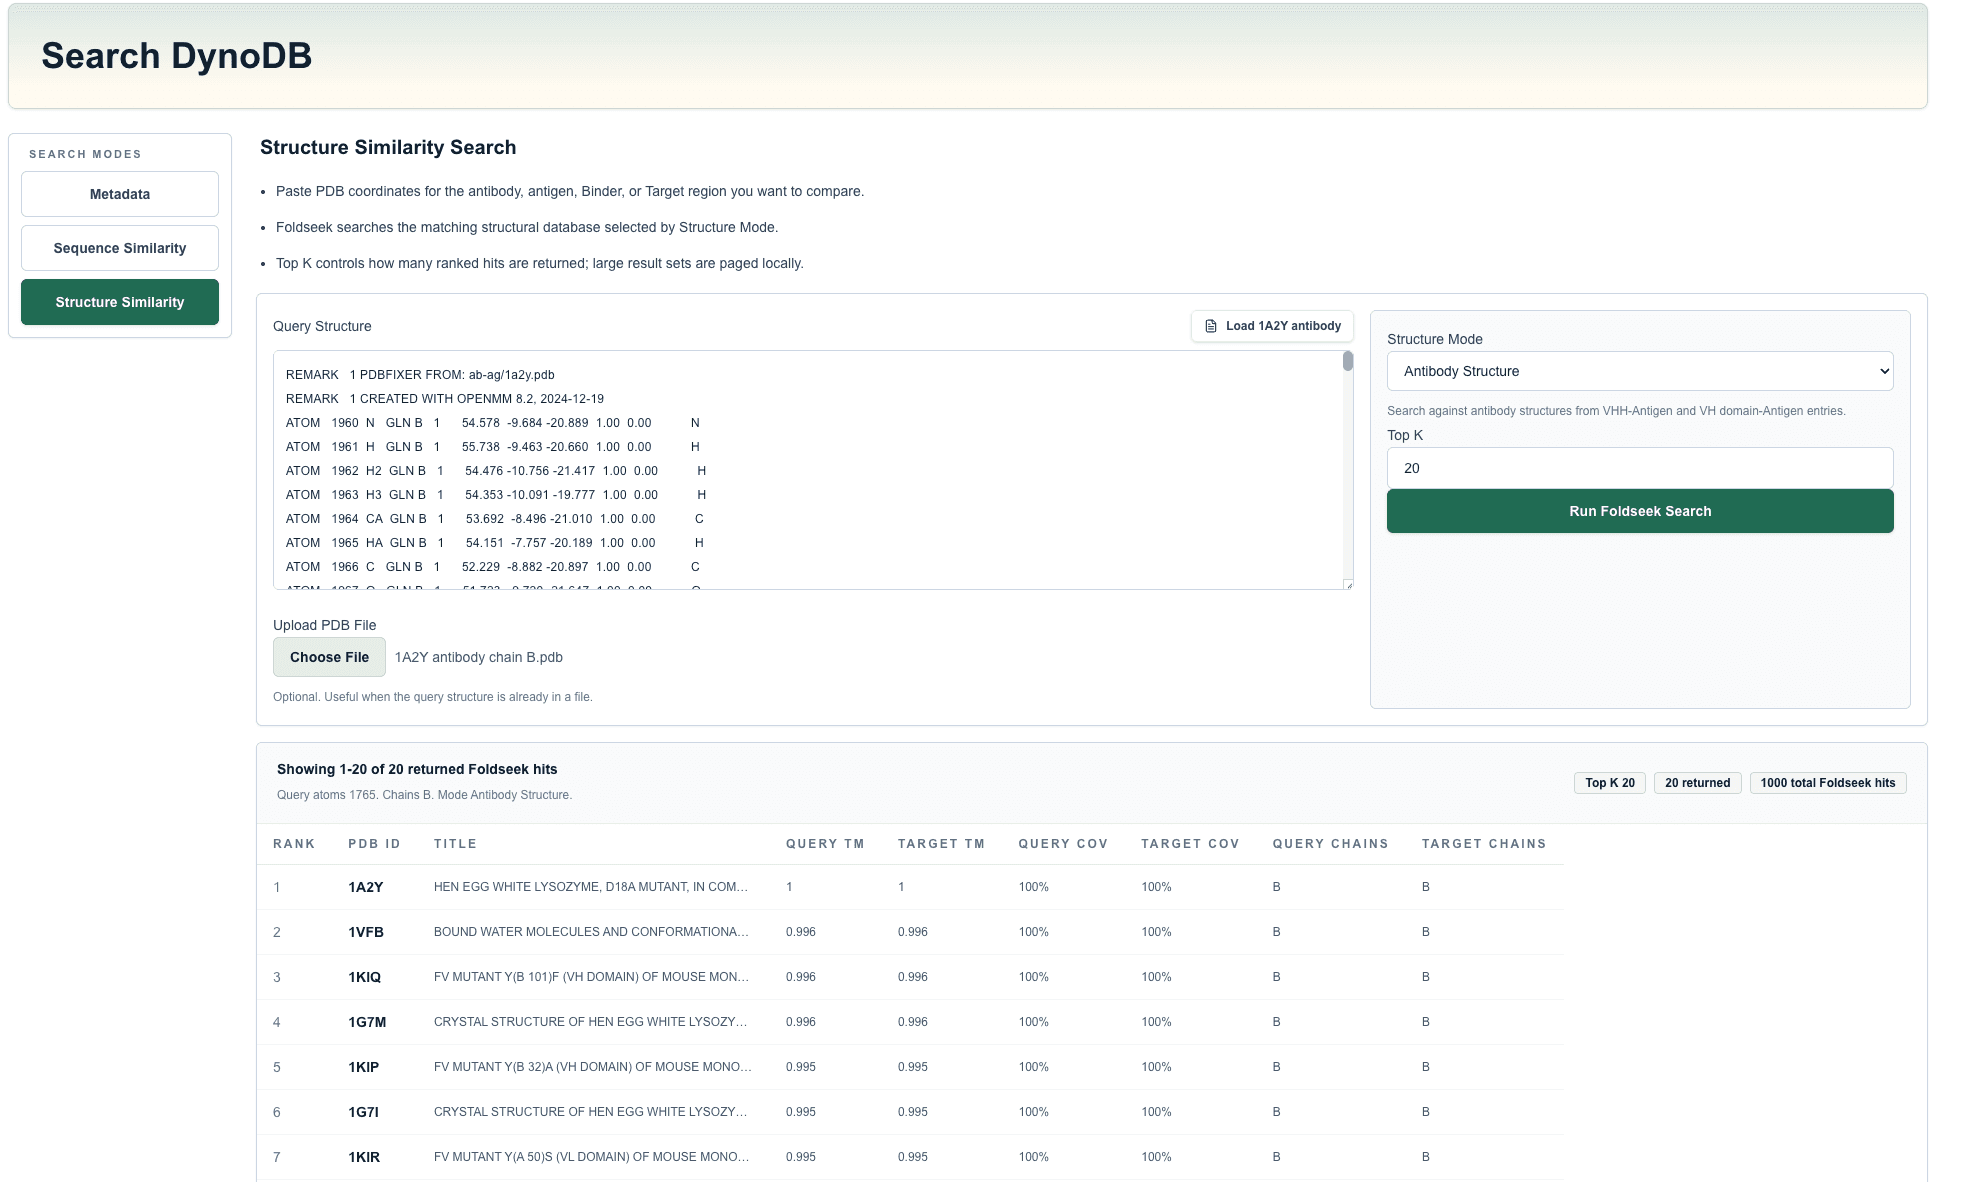Viewport: 1988px width, 1182px height.
Task: Click the QUERY CHAINS column header
Action: coord(1330,844)
